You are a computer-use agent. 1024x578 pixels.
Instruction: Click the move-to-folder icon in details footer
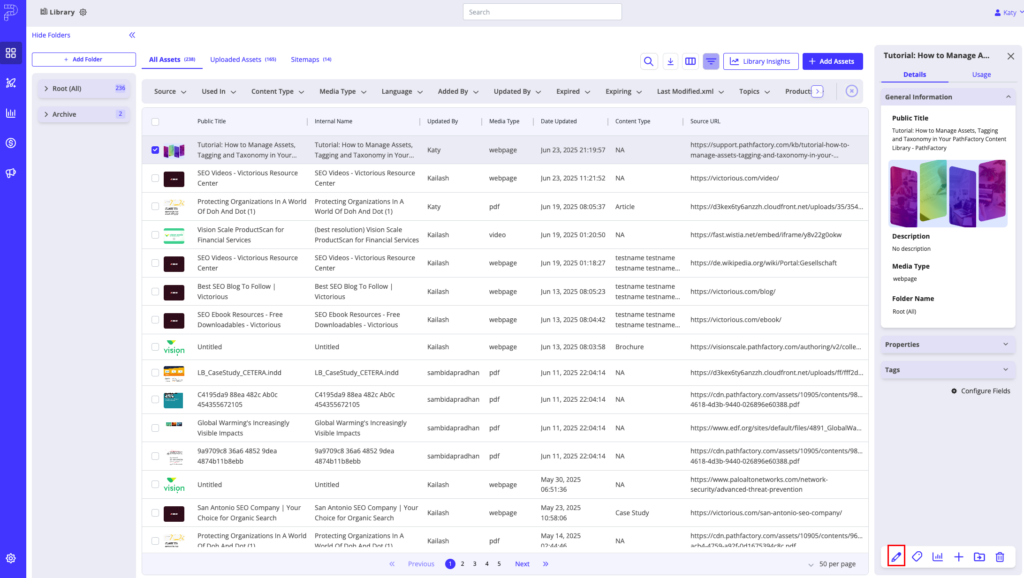pos(979,556)
